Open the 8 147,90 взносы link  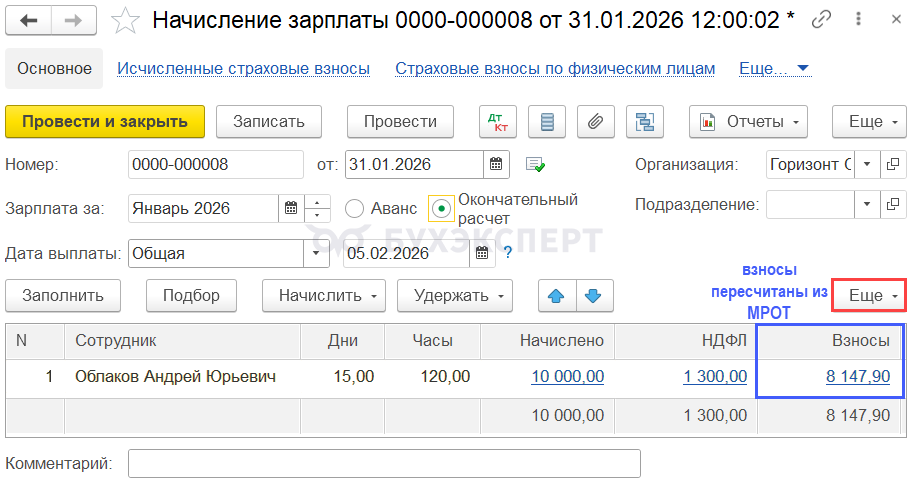[x=857, y=376]
